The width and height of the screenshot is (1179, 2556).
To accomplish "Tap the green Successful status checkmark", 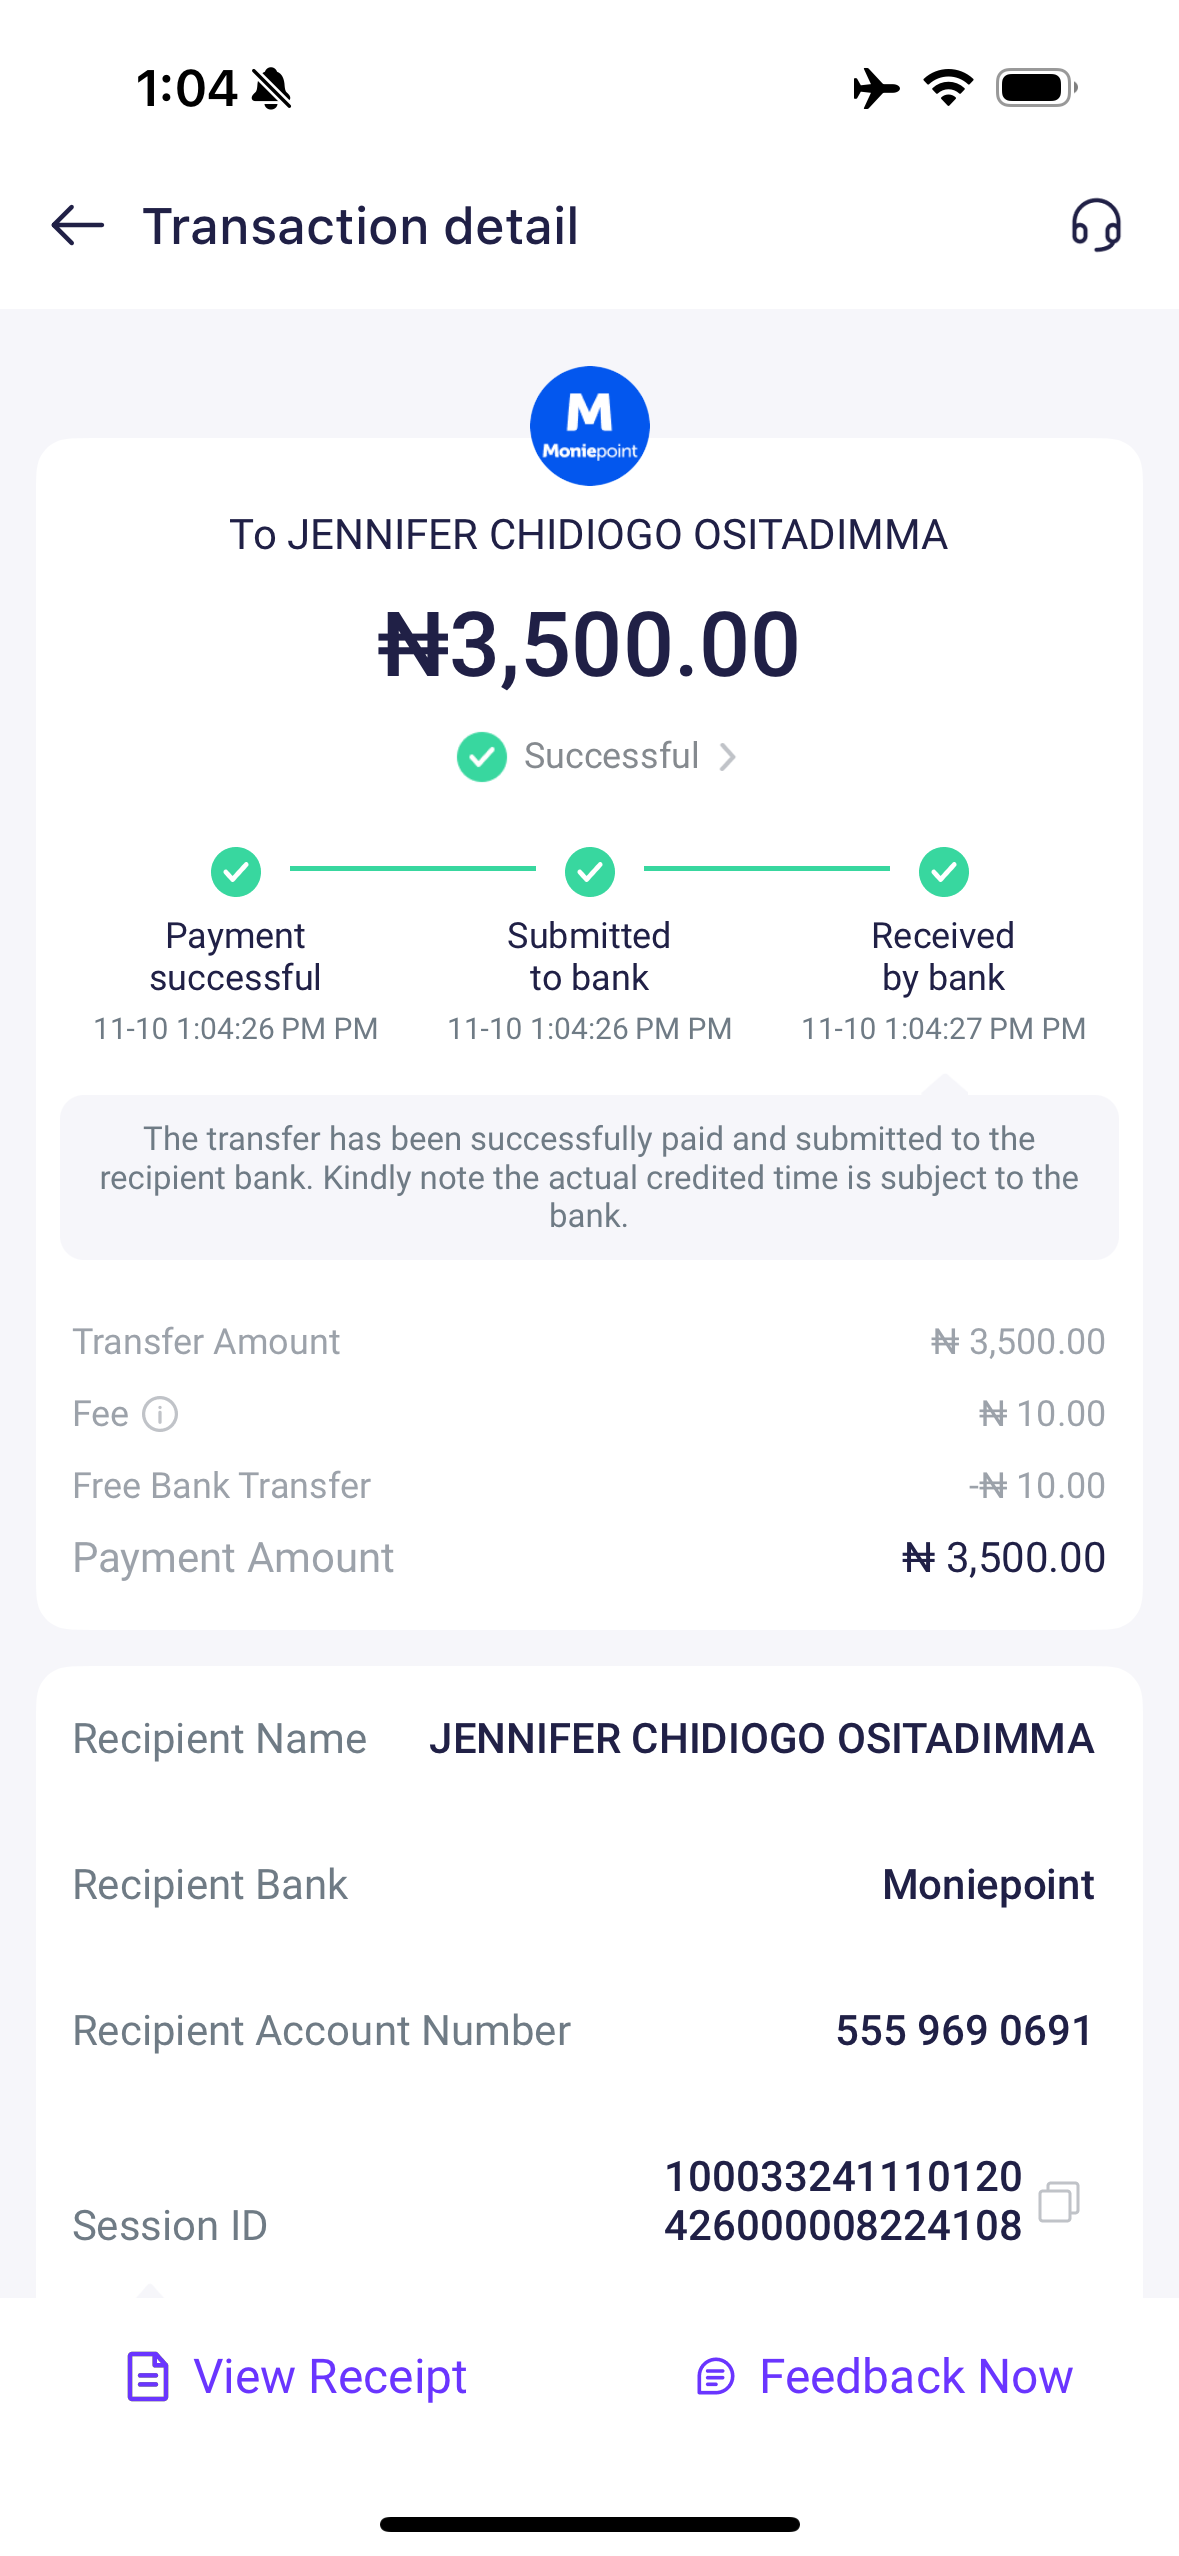I will (x=482, y=757).
